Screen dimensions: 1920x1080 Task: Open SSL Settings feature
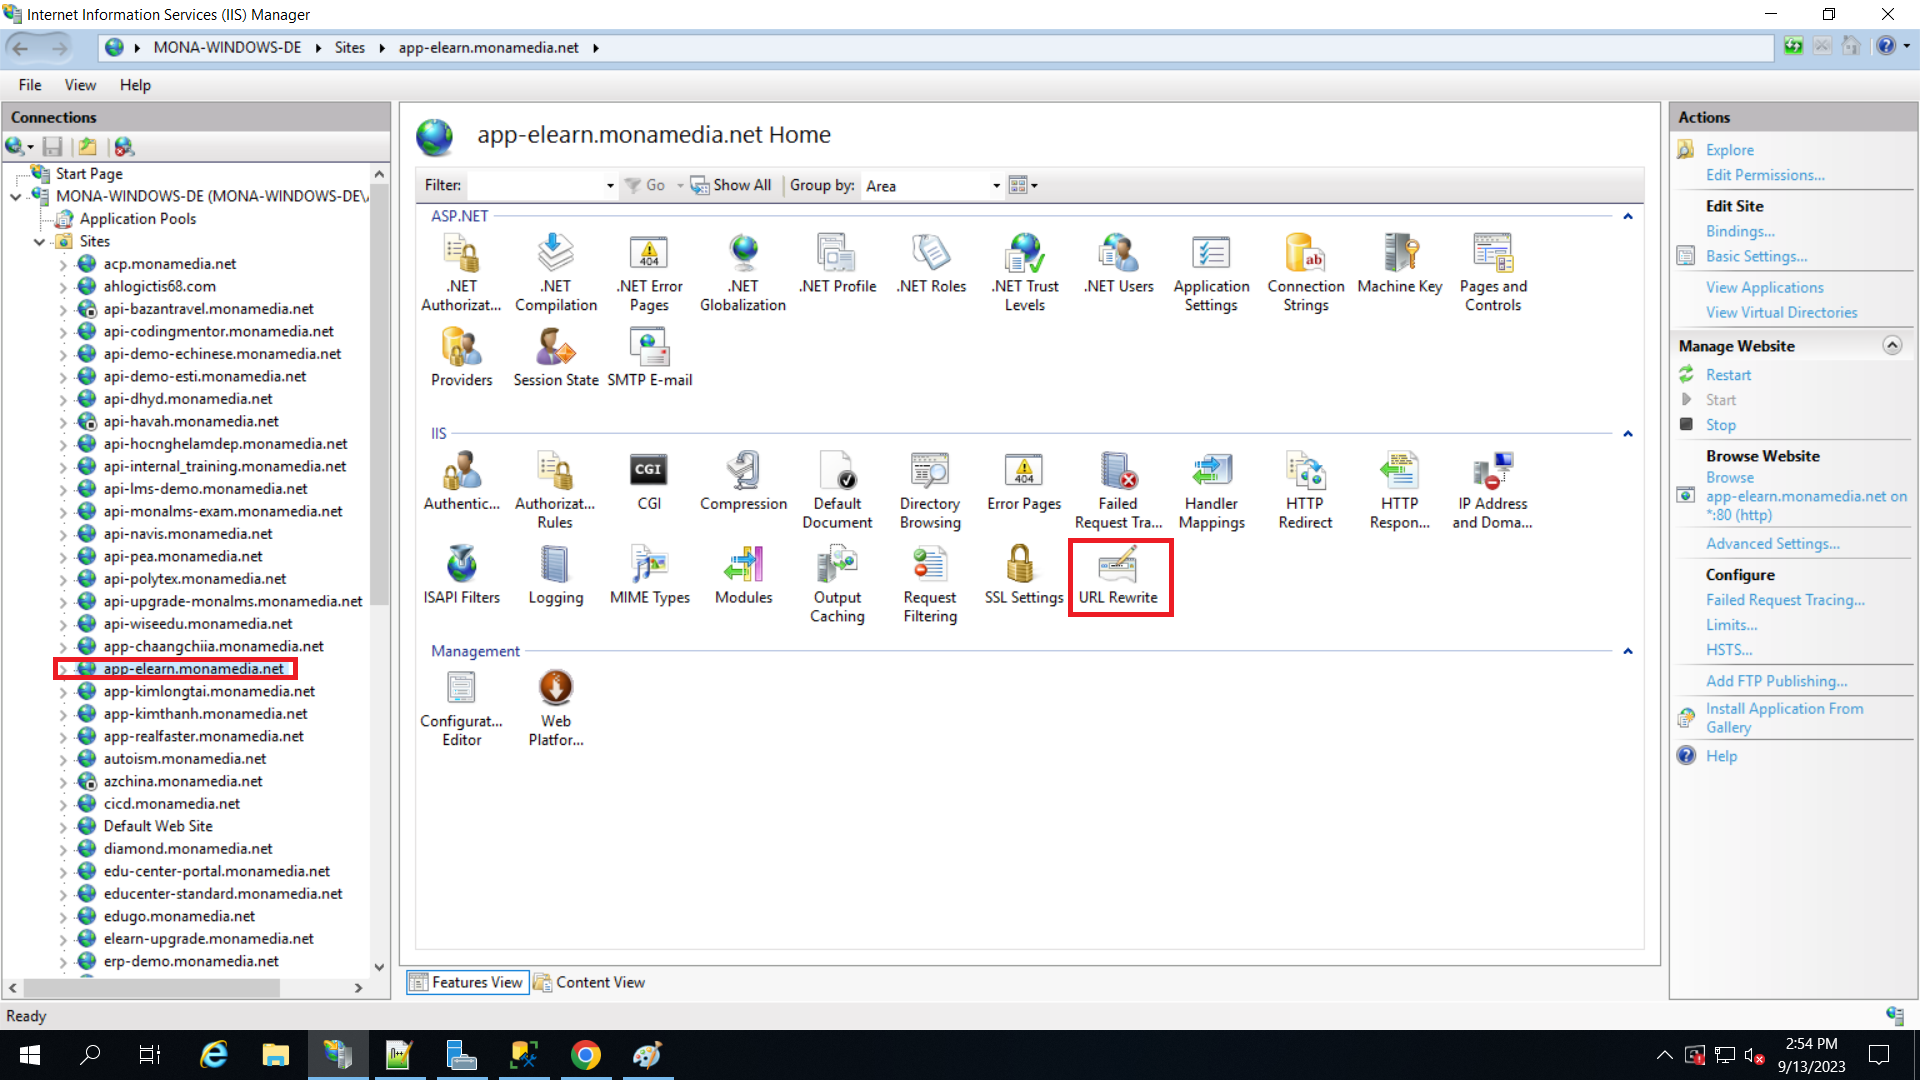pyautogui.click(x=1024, y=576)
